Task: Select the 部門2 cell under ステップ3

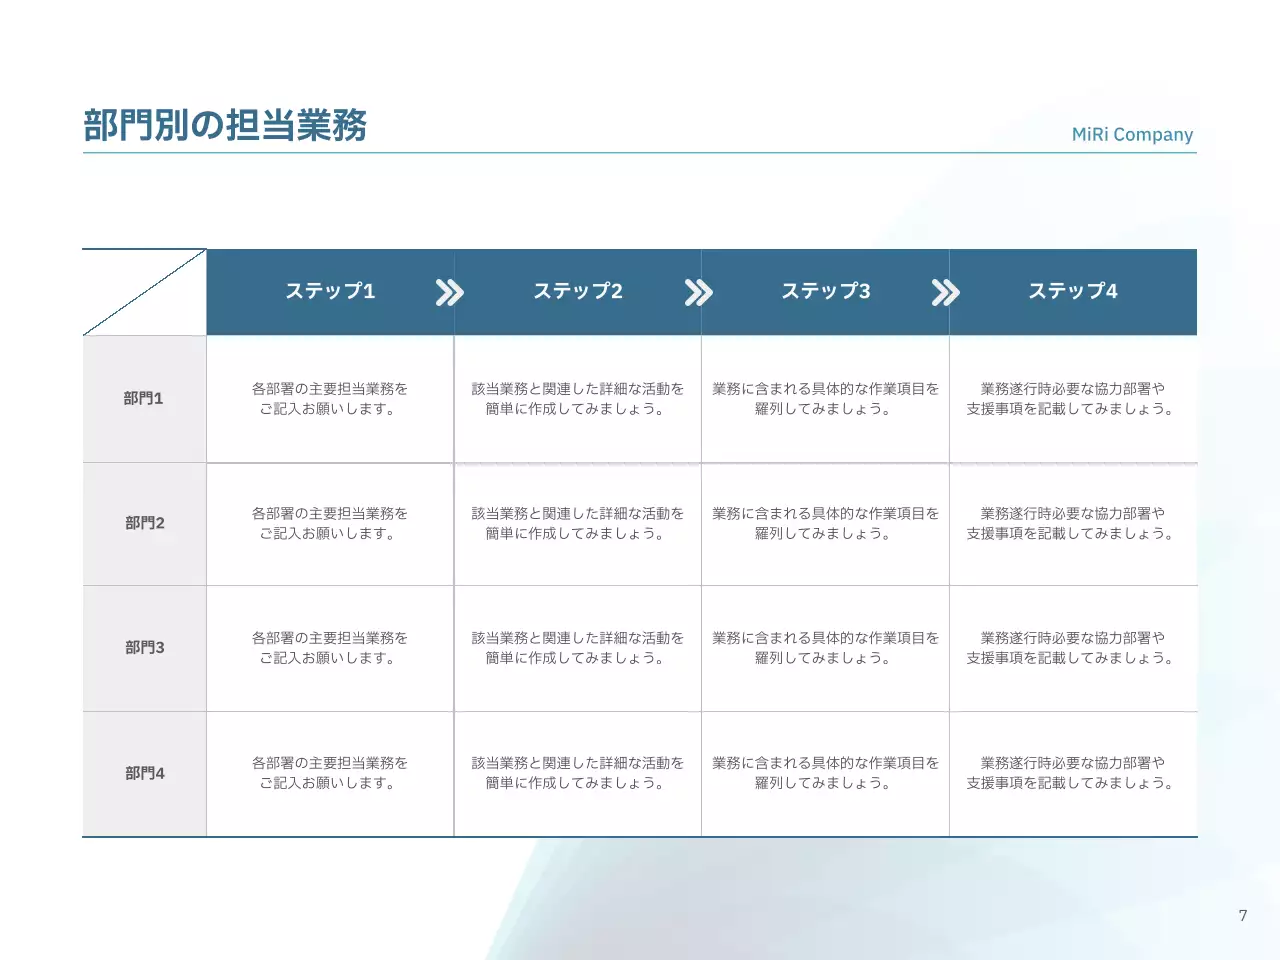Action: tap(826, 523)
